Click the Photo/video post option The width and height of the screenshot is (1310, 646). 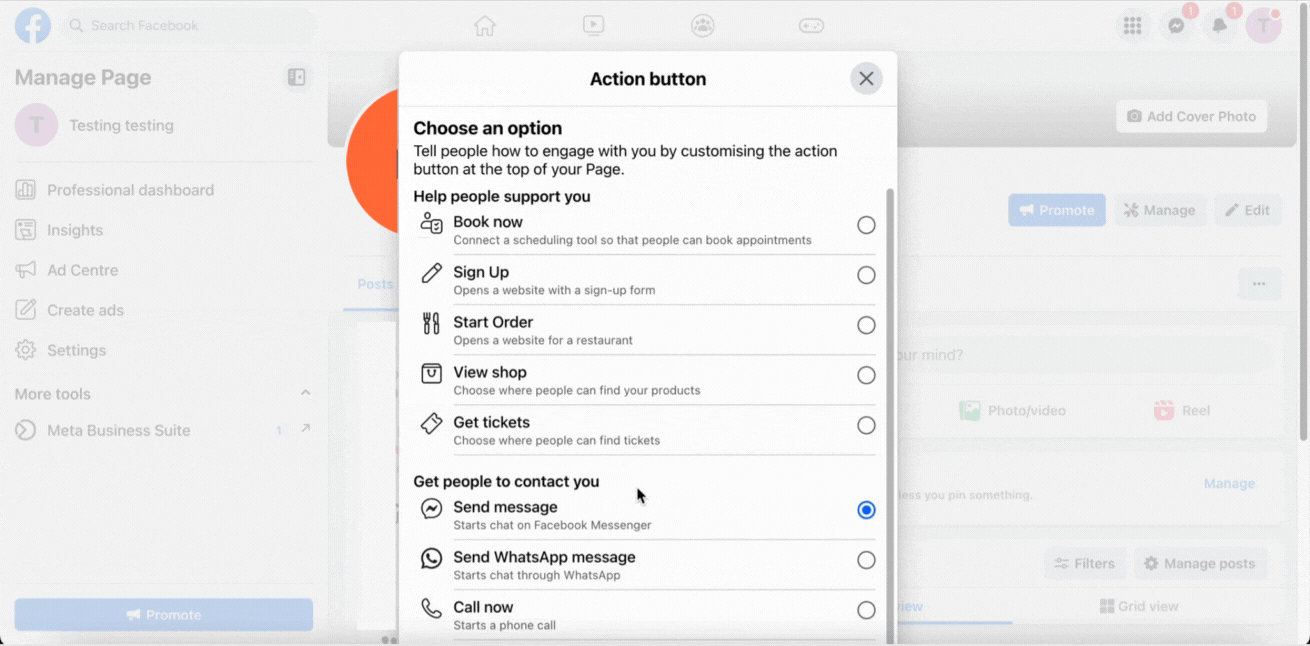(1013, 410)
